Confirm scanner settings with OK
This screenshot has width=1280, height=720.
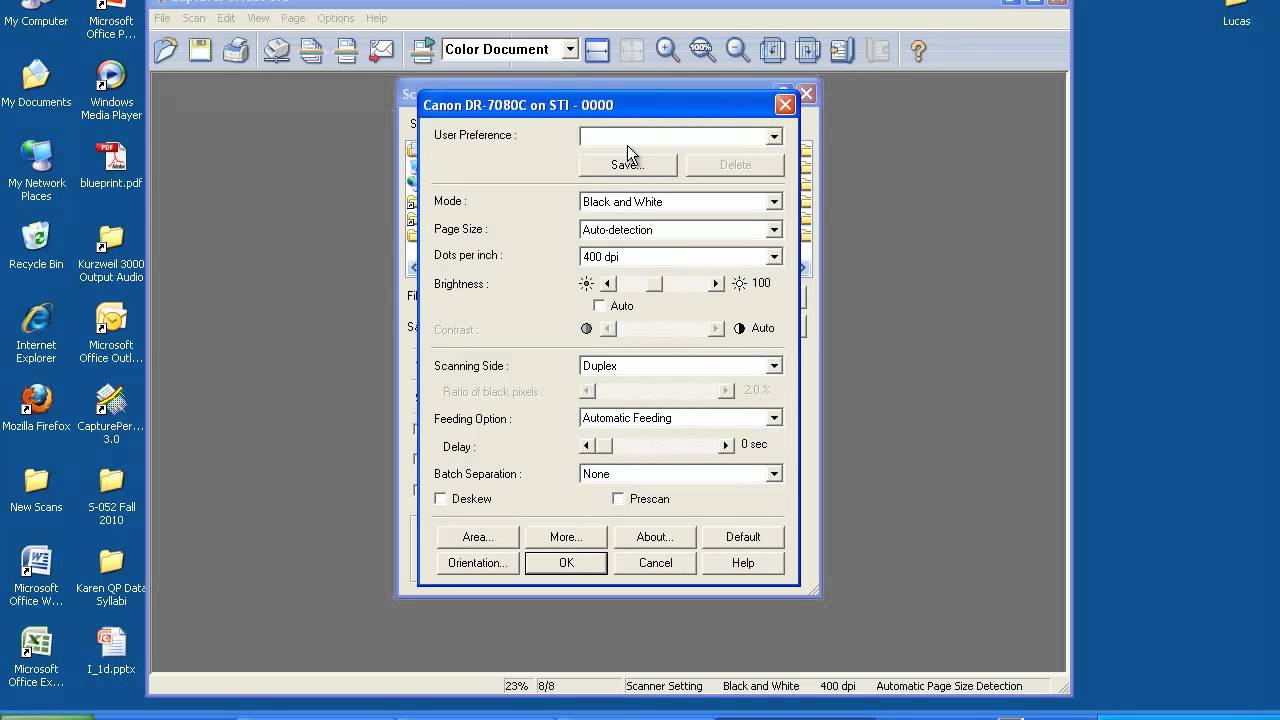click(x=566, y=563)
